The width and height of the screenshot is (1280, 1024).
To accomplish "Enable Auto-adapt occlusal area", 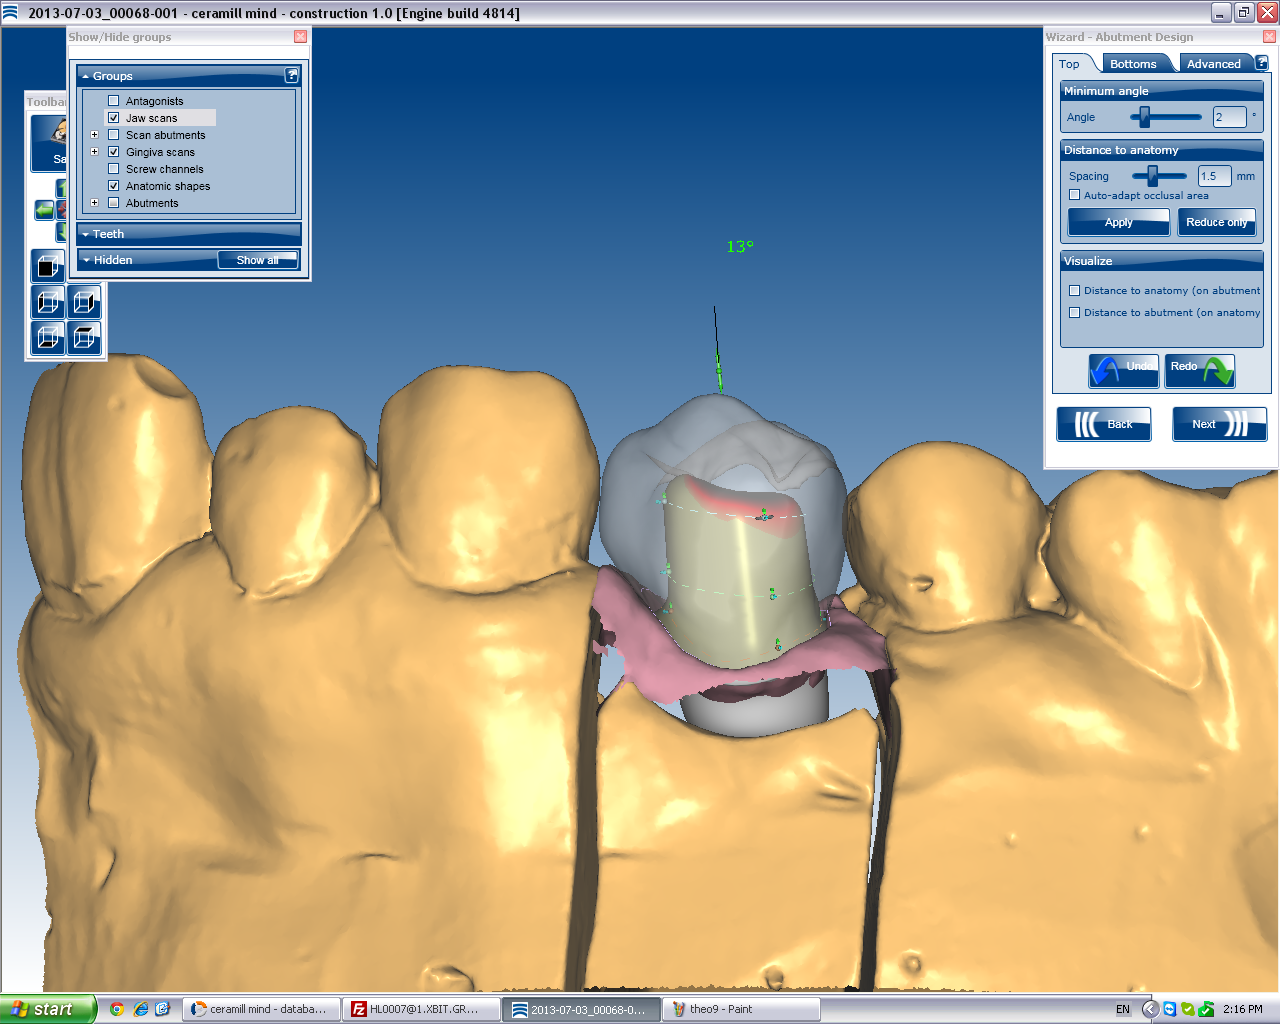I will tap(1075, 195).
